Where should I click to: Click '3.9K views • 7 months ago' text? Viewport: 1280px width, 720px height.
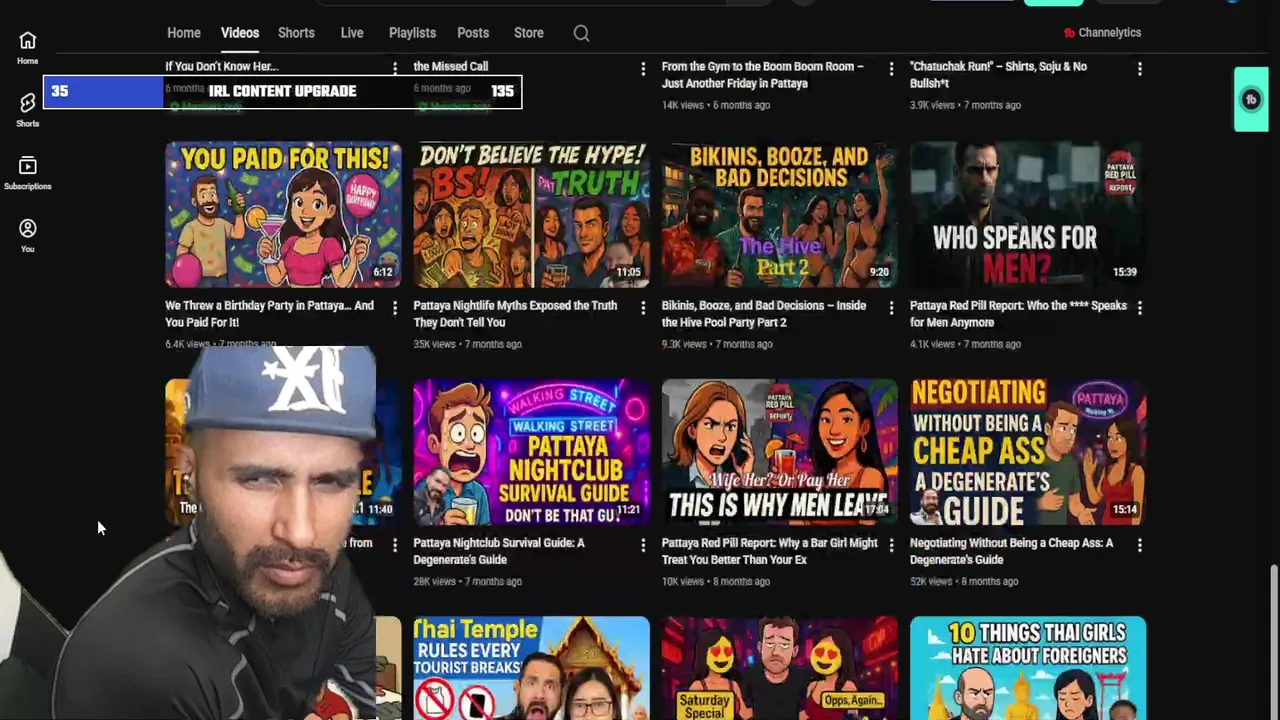point(965,105)
